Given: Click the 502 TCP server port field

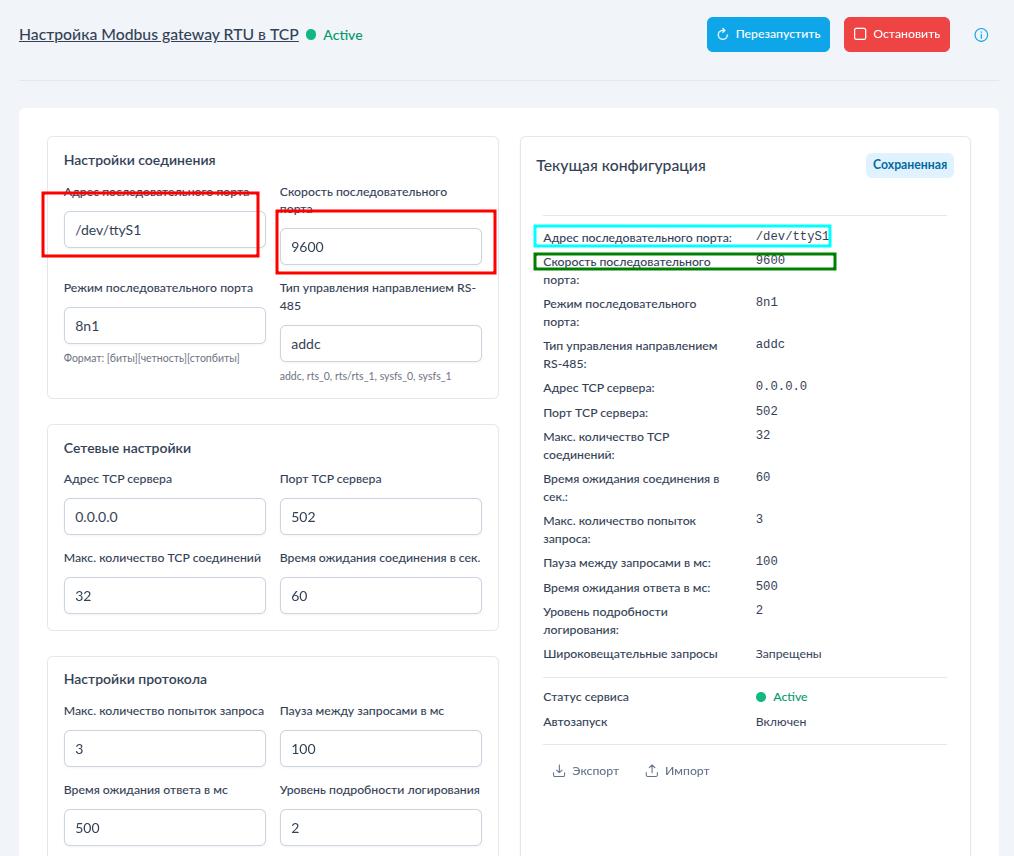Looking at the screenshot, I should tap(381, 516).
